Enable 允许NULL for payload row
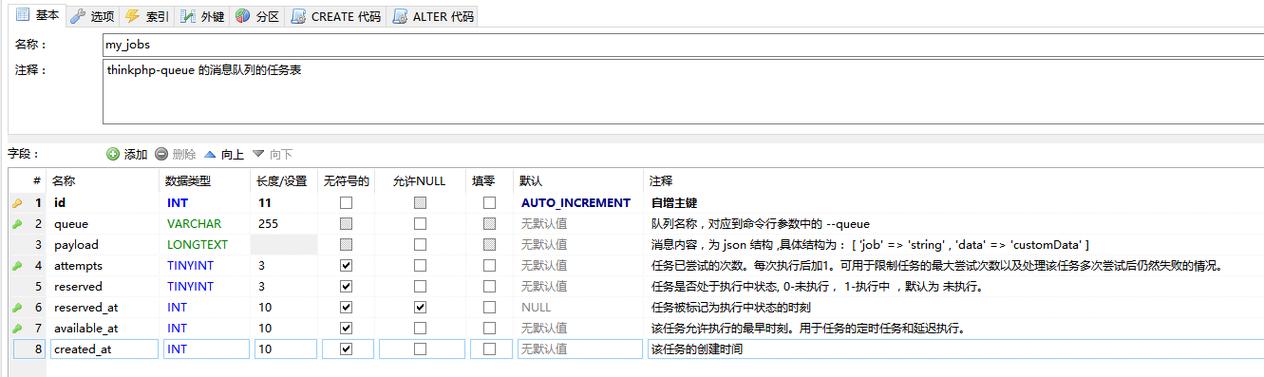1264x377 pixels. pyautogui.click(x=420, y=245)
